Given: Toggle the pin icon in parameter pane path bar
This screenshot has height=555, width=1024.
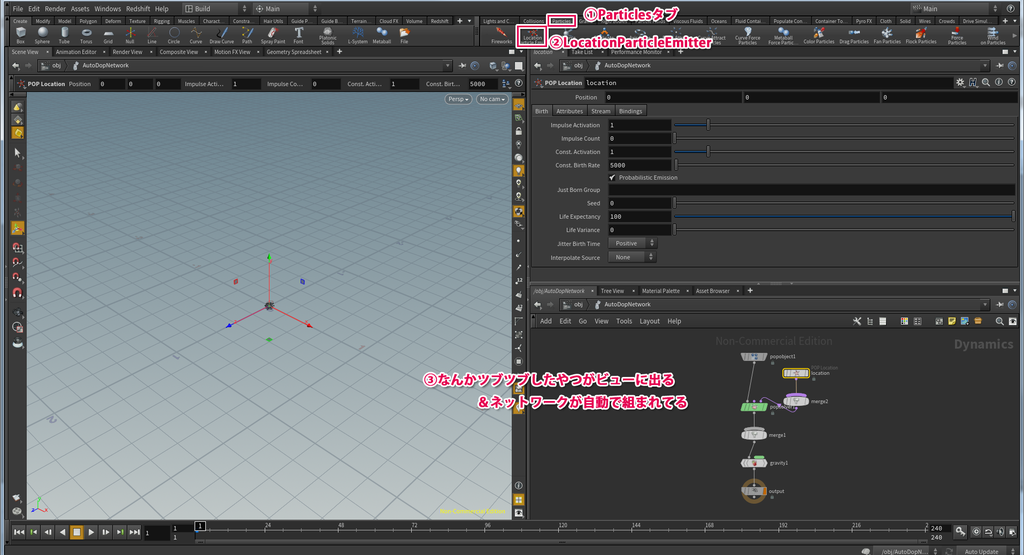Looking at the screenshot, I should pos(999,65).
